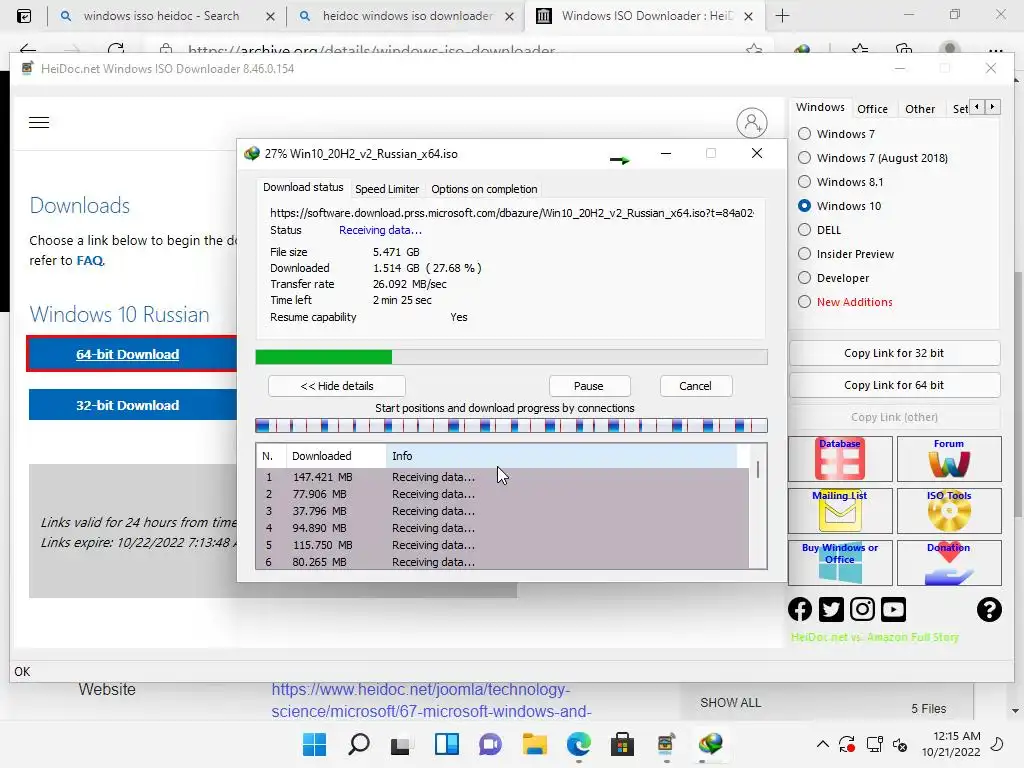Switch to the Other tab
This screenshot has height=768, width=1024.
920,109
